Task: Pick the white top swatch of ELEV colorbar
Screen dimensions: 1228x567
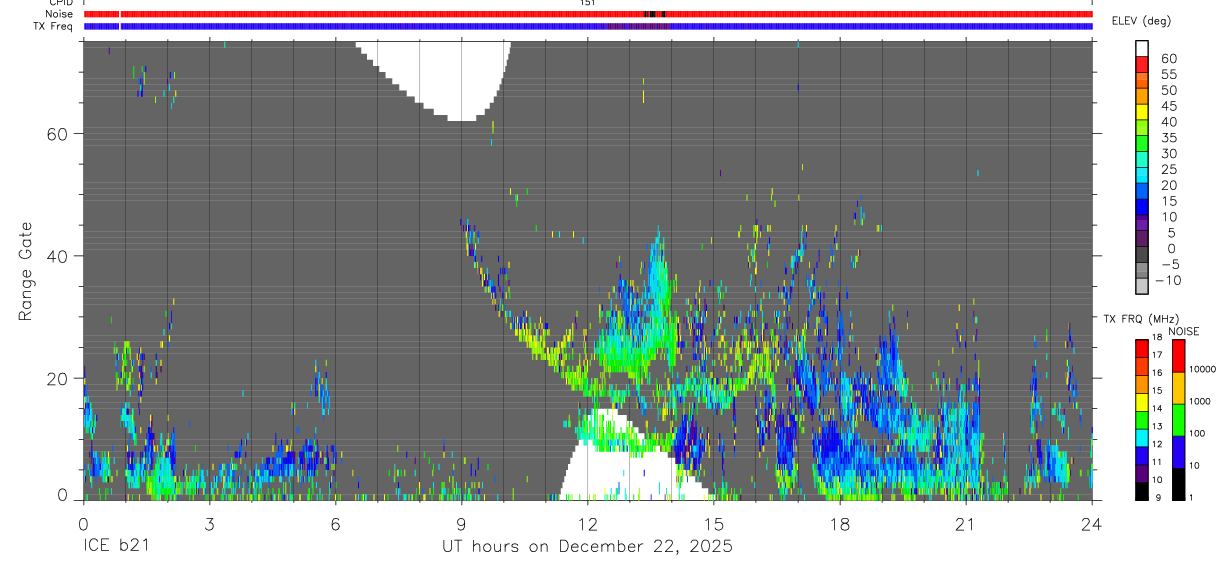Action: (1142, 48)
